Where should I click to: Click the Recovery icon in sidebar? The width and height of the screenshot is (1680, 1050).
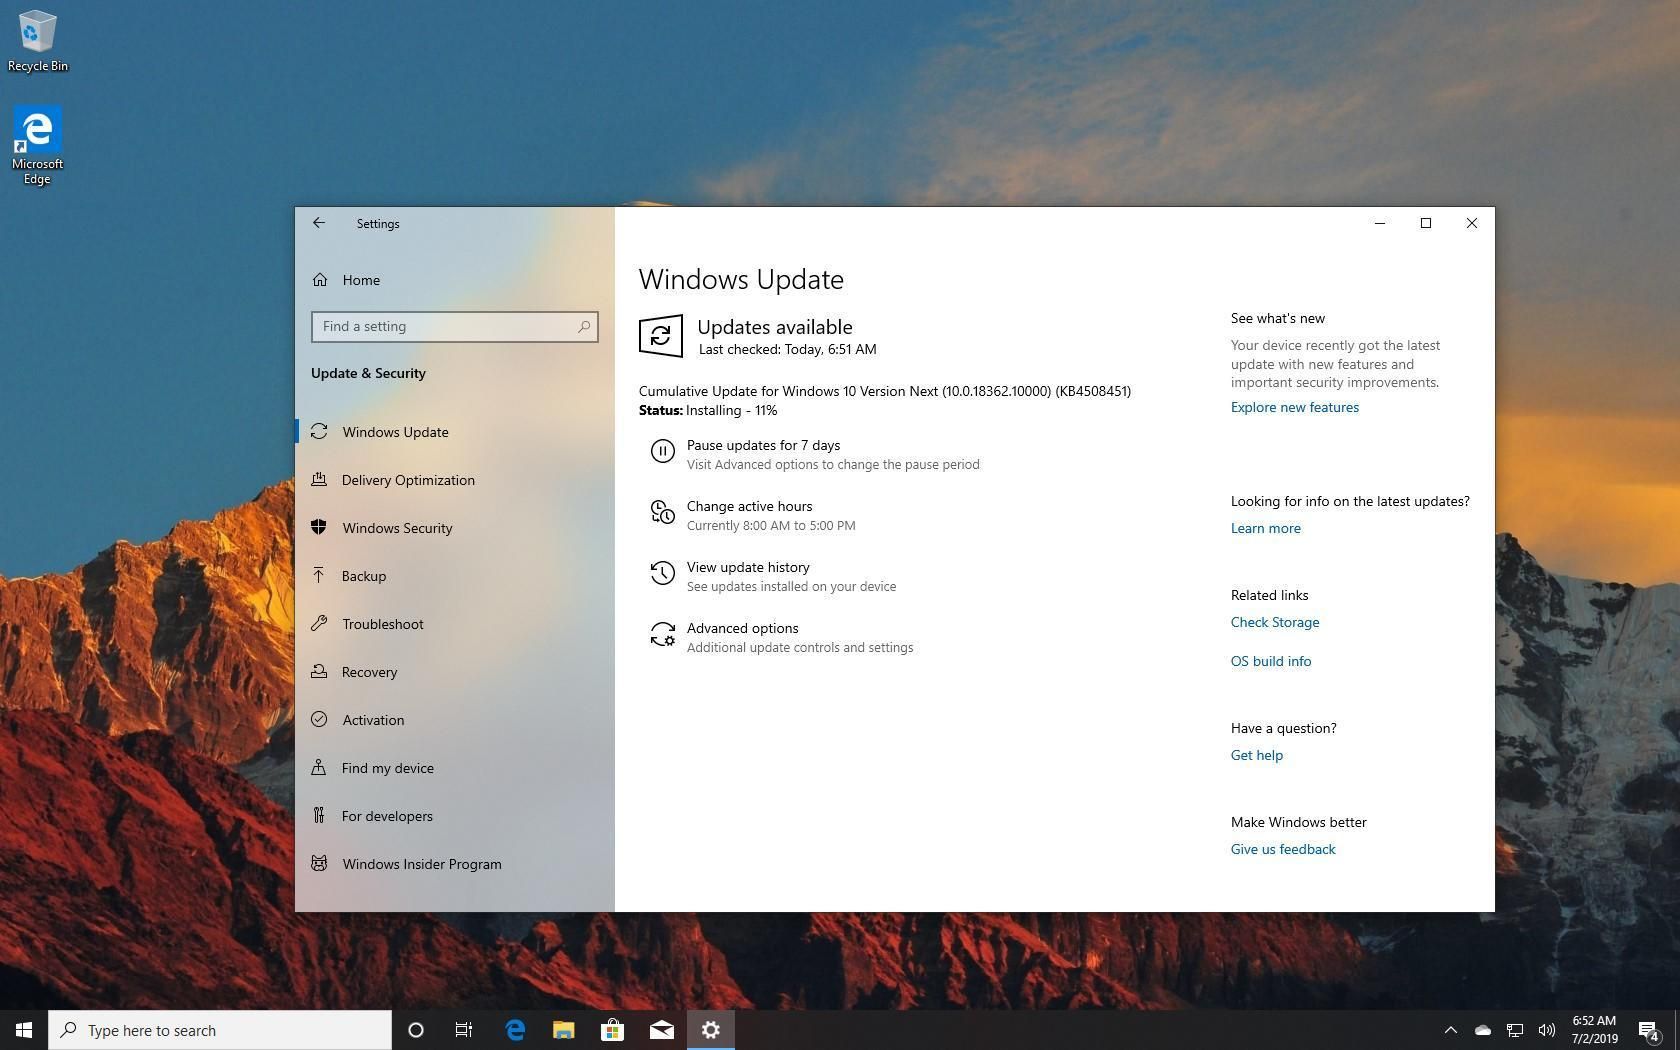coord(319,672)
